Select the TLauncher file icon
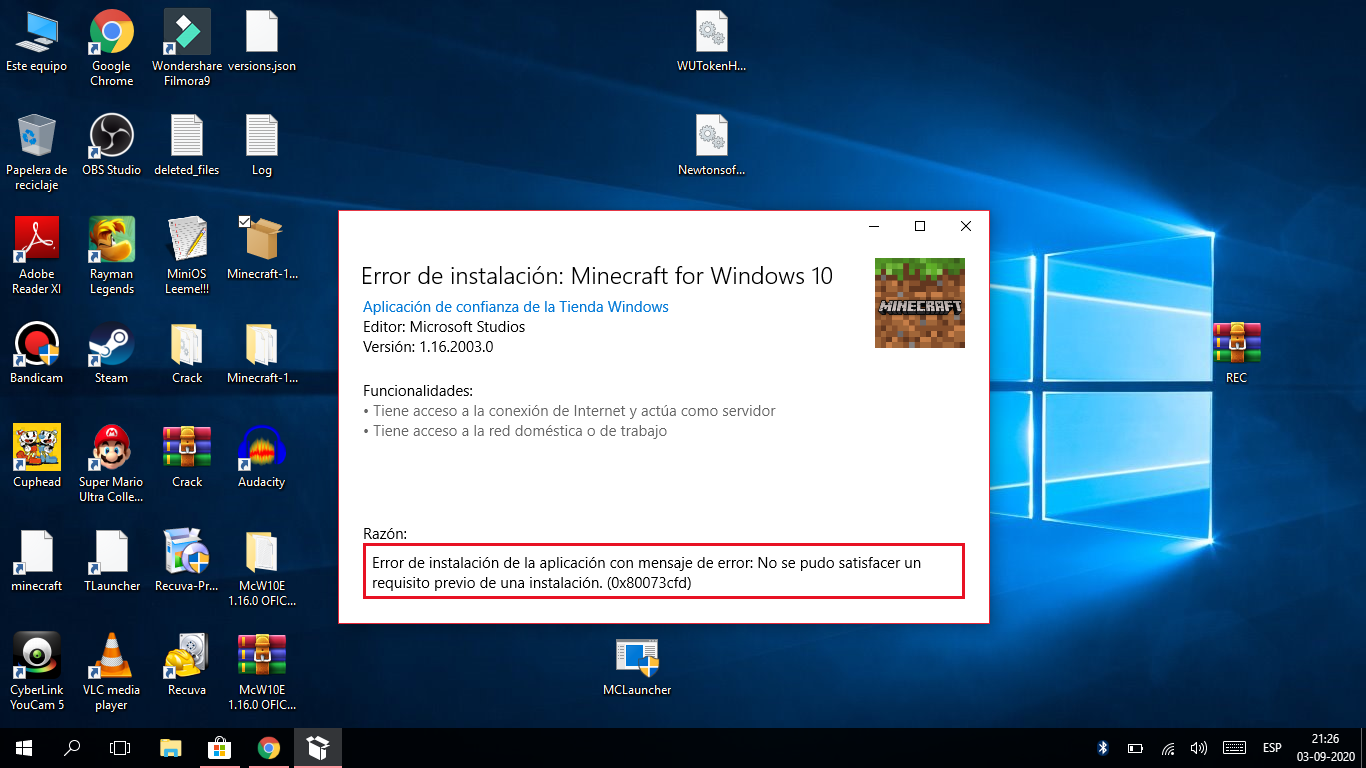Screen dimensions: 1366x768 [x=111, y=562]
